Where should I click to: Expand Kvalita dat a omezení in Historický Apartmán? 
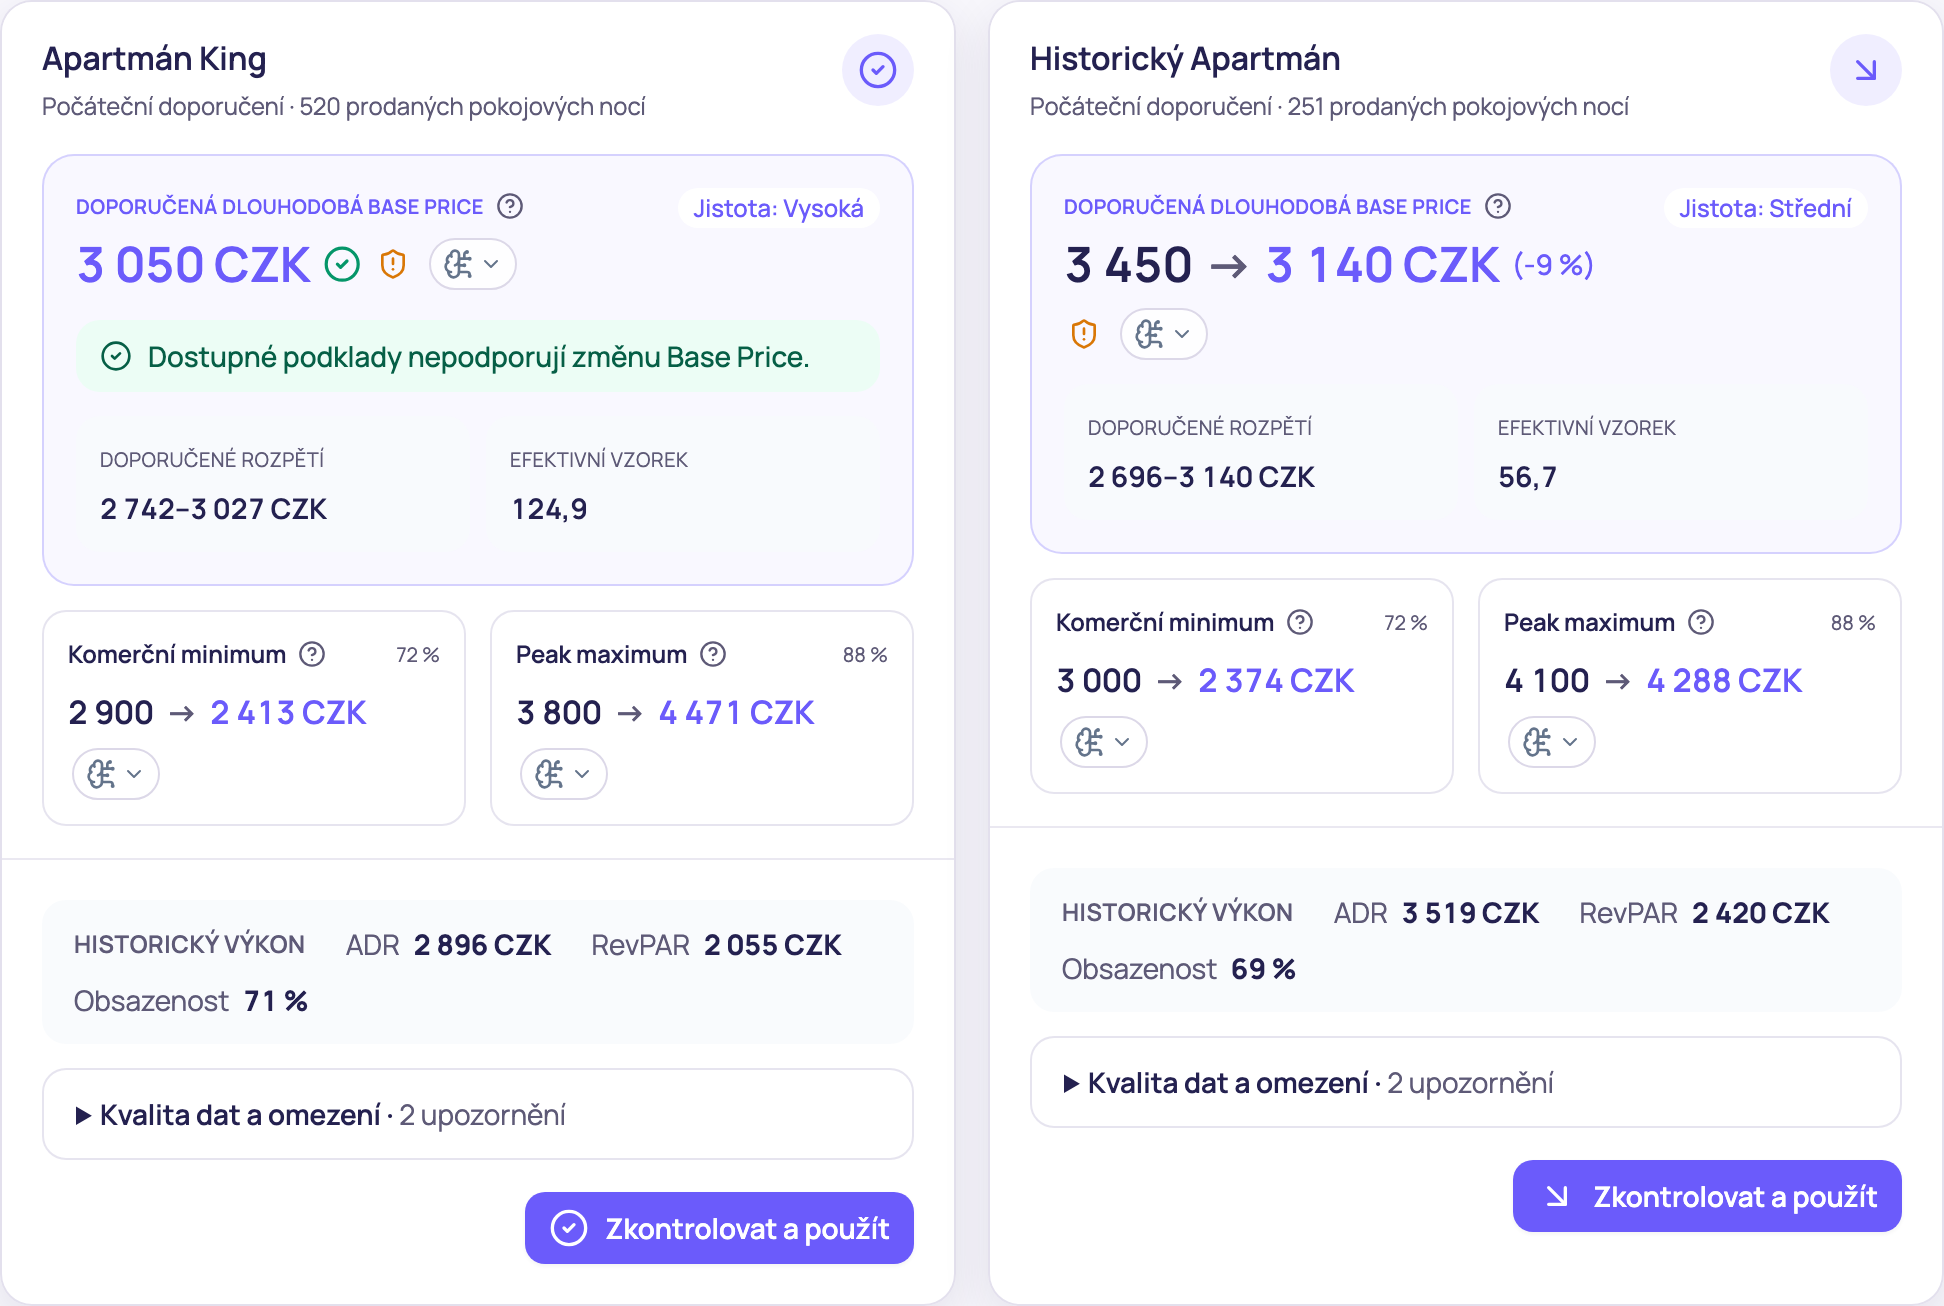pyautogui.click(x=1465, y=1082)
